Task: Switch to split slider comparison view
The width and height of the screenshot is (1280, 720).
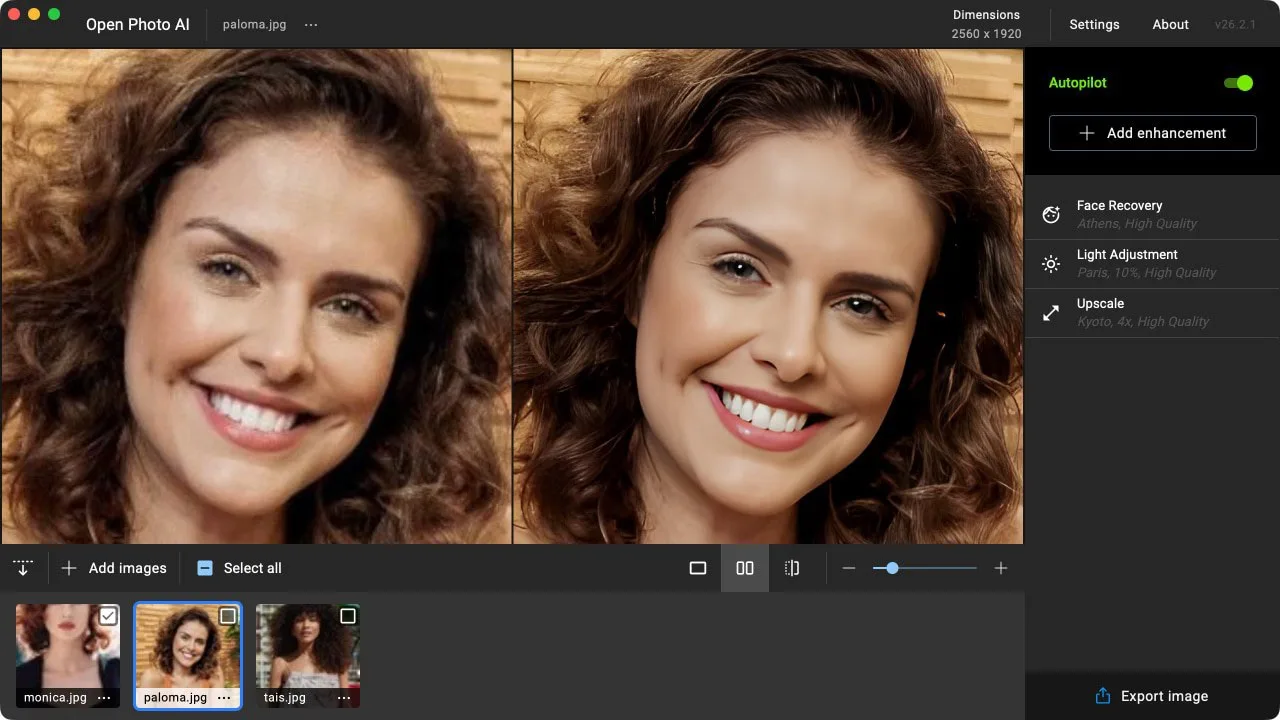Action: click(x=792, y=568)
